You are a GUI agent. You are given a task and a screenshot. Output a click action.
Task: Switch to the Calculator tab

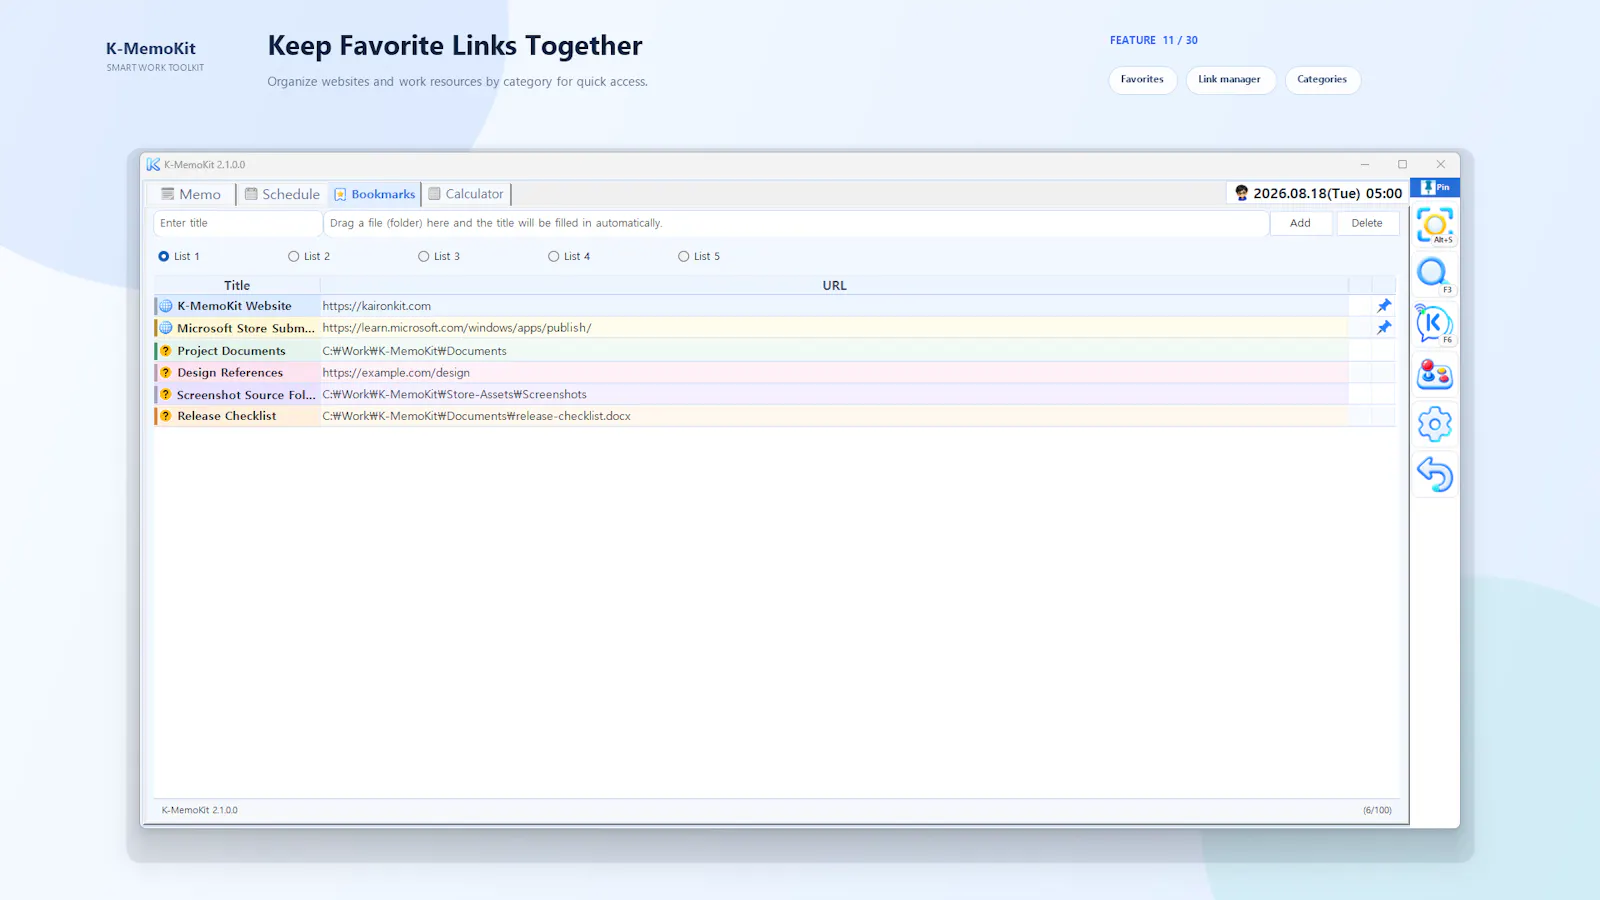pos(466,194)
